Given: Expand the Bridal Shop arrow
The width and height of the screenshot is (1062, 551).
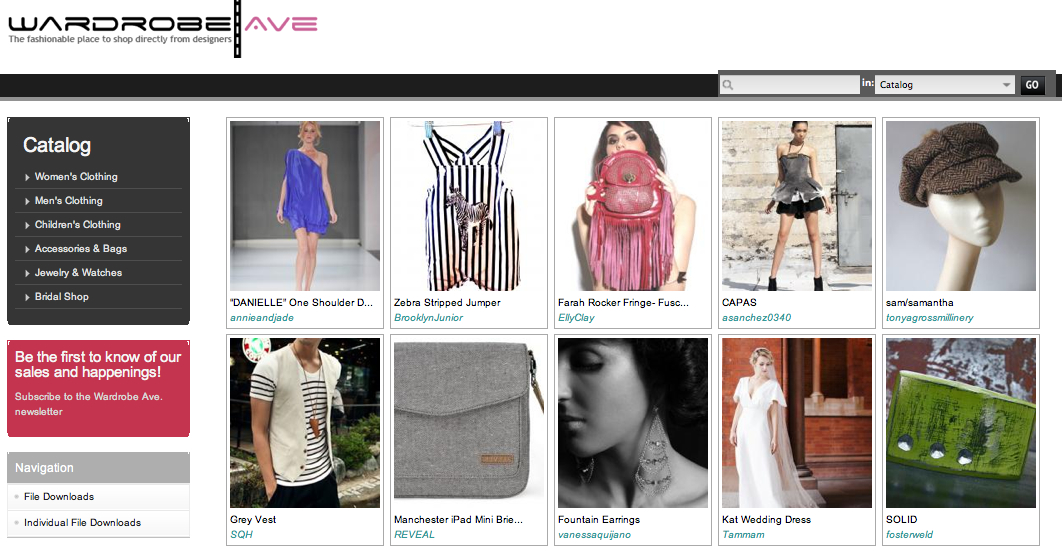Looking at the screenshot, I should point(27,297).
